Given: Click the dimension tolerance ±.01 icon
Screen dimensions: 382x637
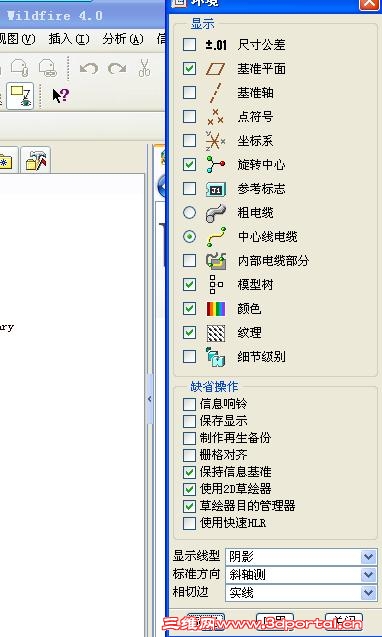Looking at the screenshot, I should [216, 44].
